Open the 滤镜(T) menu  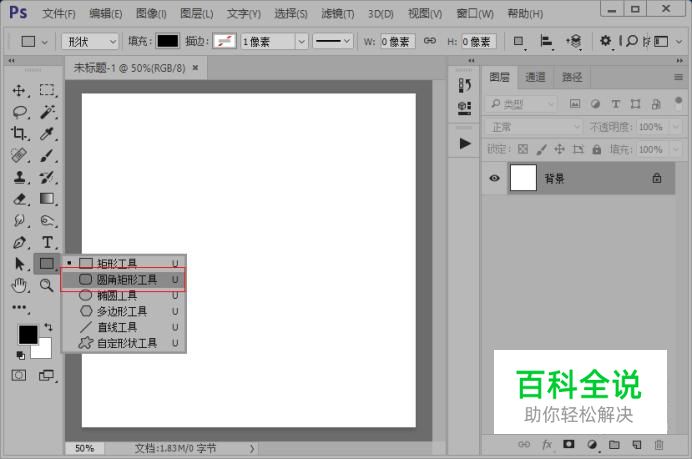tap(338, 14)
